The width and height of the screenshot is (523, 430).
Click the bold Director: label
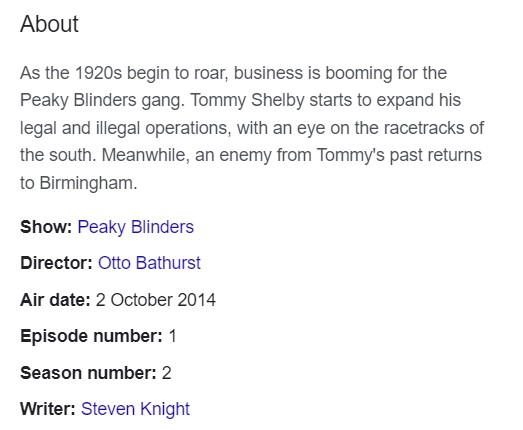tap(56, 263)
